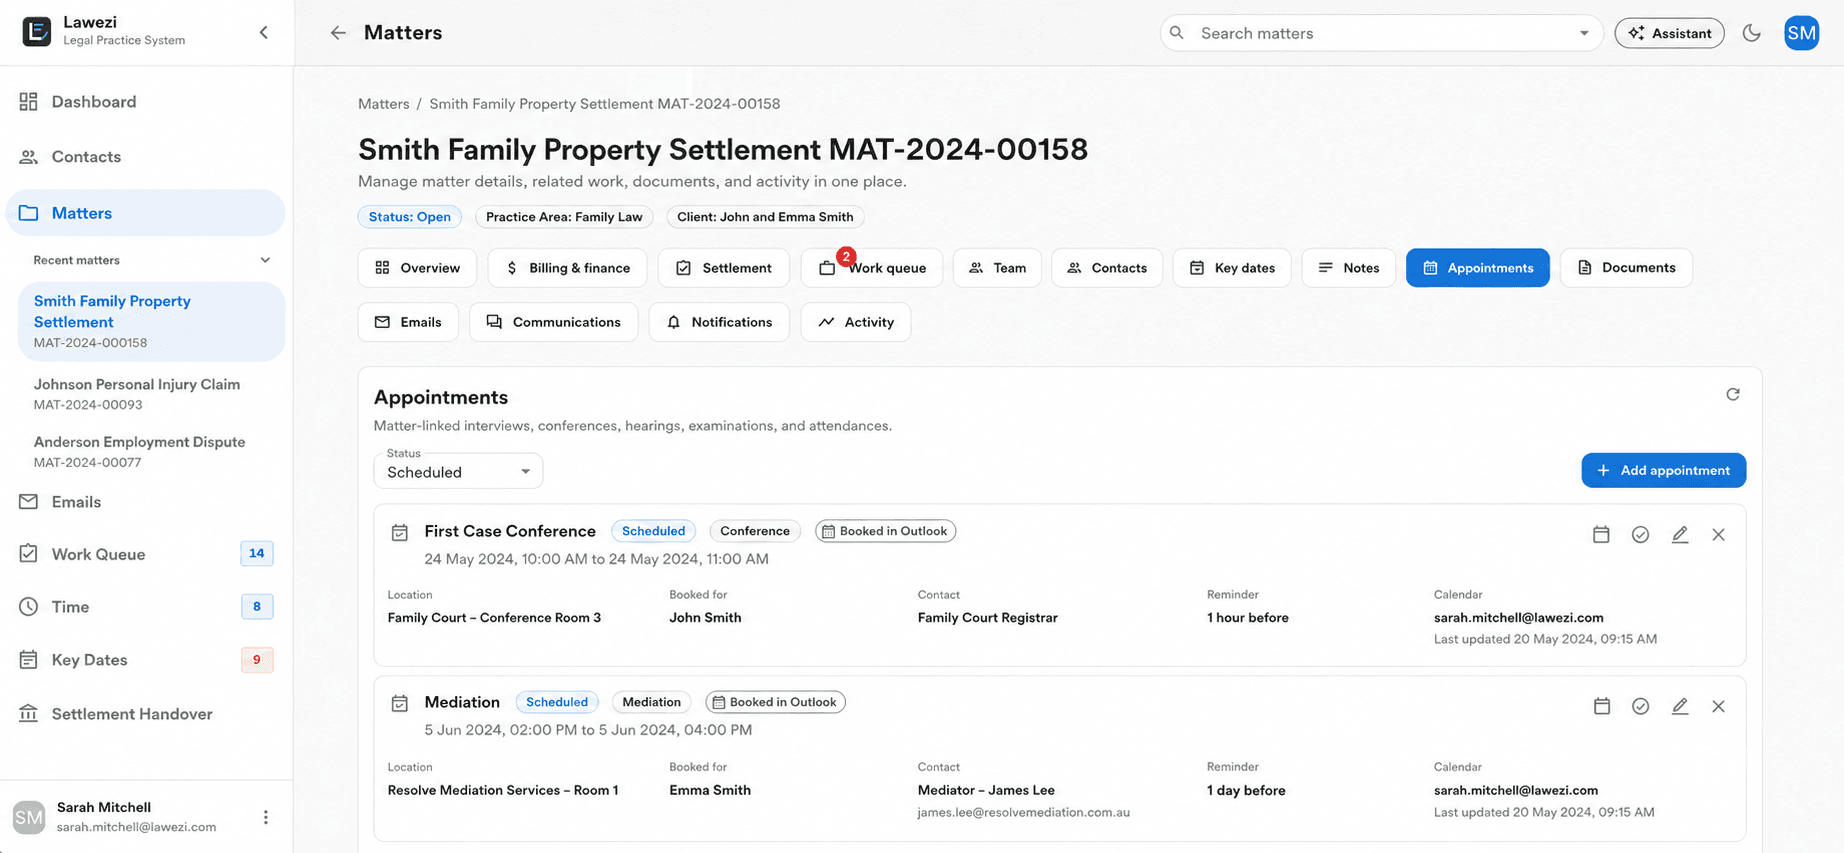Switch to the Notifications tab

[719, 322]
